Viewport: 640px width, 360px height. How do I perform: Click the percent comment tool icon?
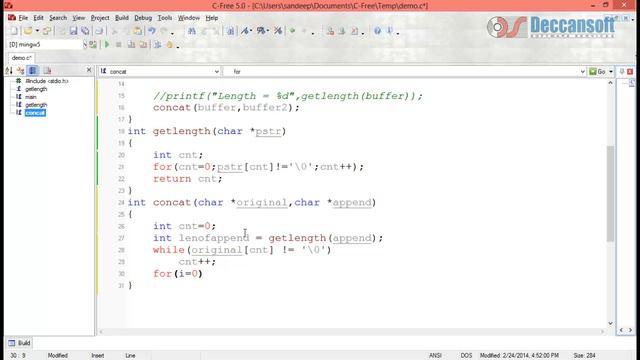pyautogui.click(x=261, y=31)
